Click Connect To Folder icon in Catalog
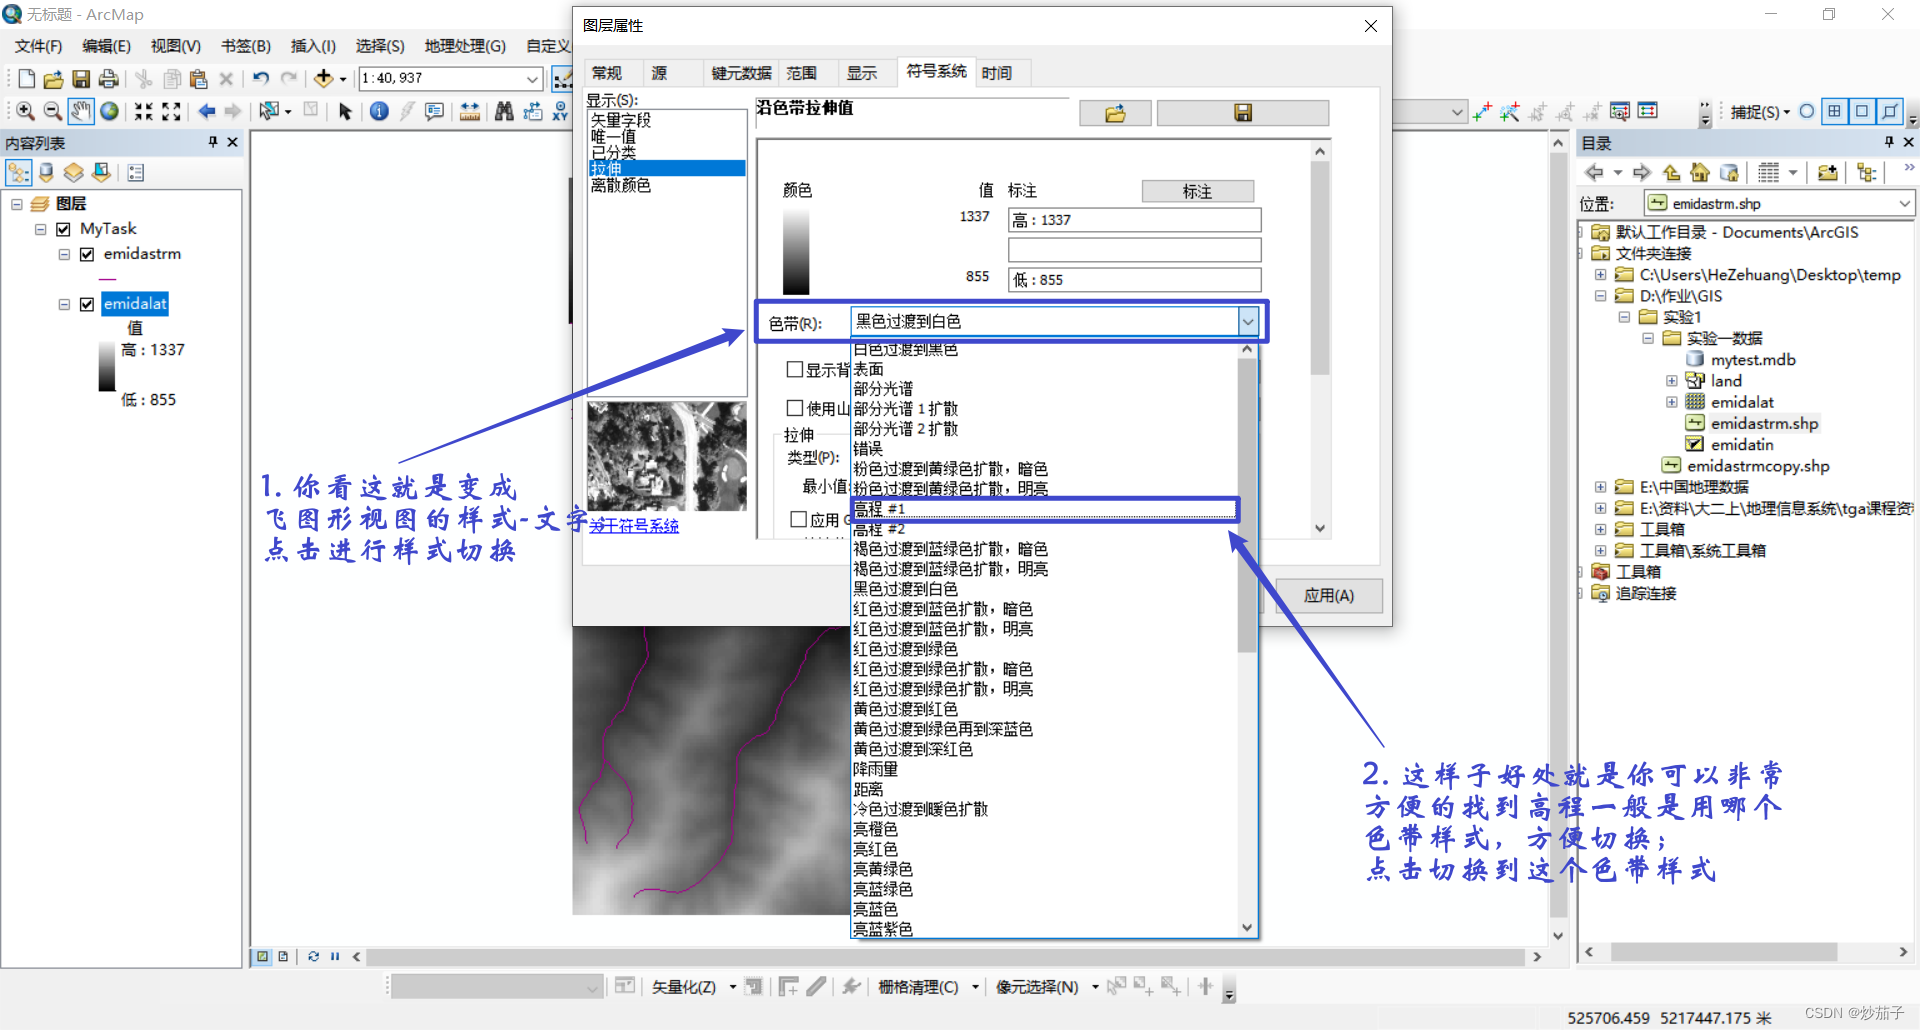 pyautogui.click(x=1827, y=173)
